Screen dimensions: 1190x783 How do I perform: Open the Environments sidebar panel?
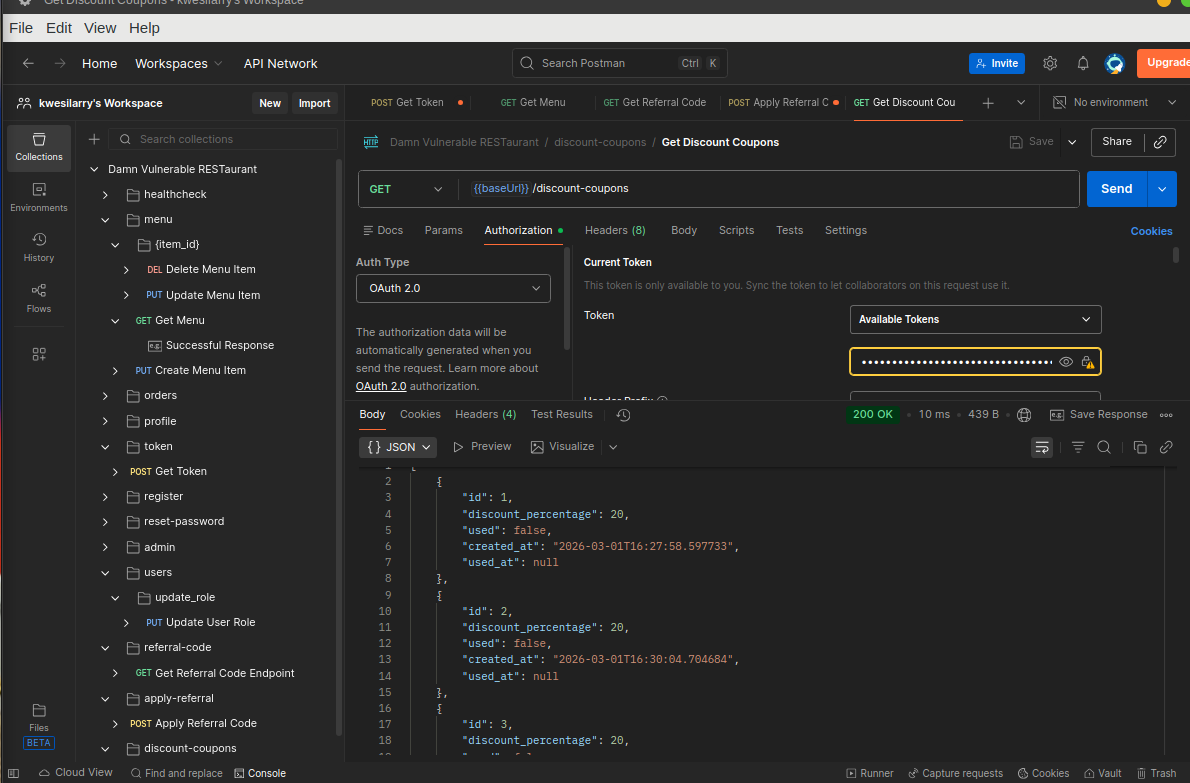pos(39,197)
